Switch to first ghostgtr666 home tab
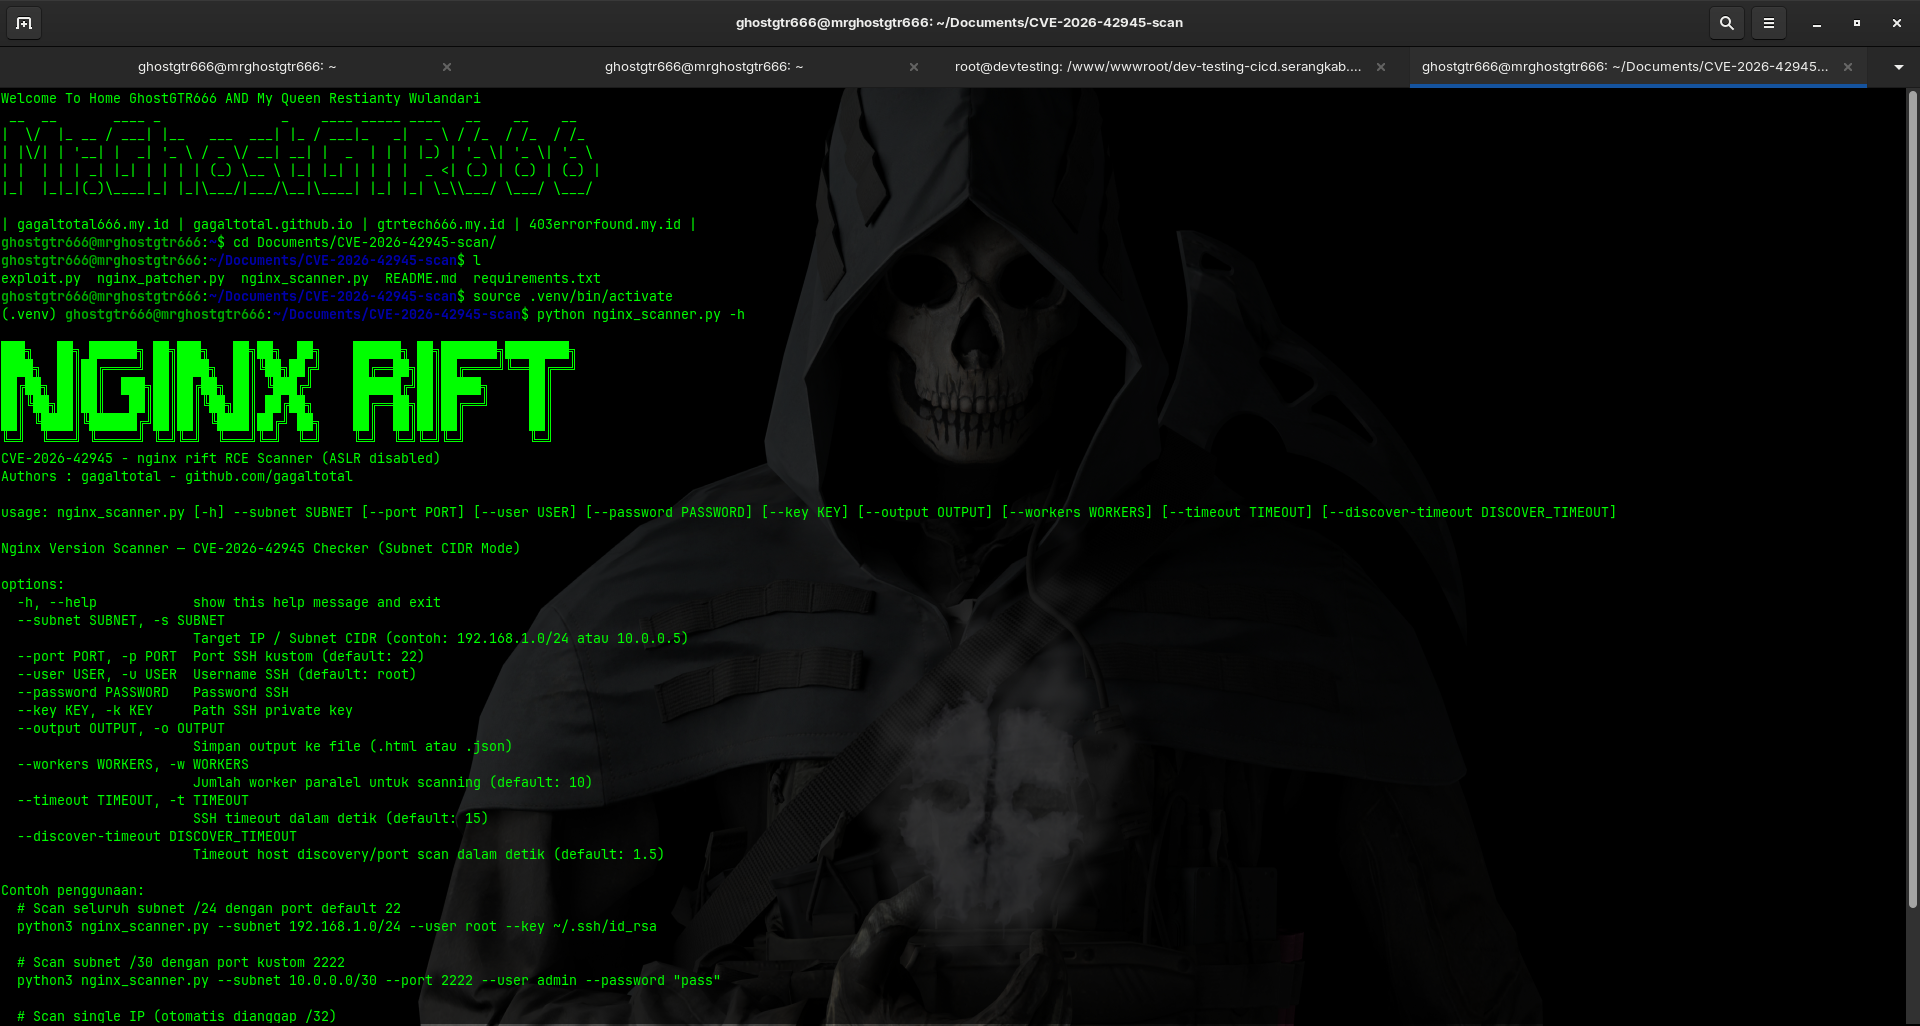 coord(237,67)
